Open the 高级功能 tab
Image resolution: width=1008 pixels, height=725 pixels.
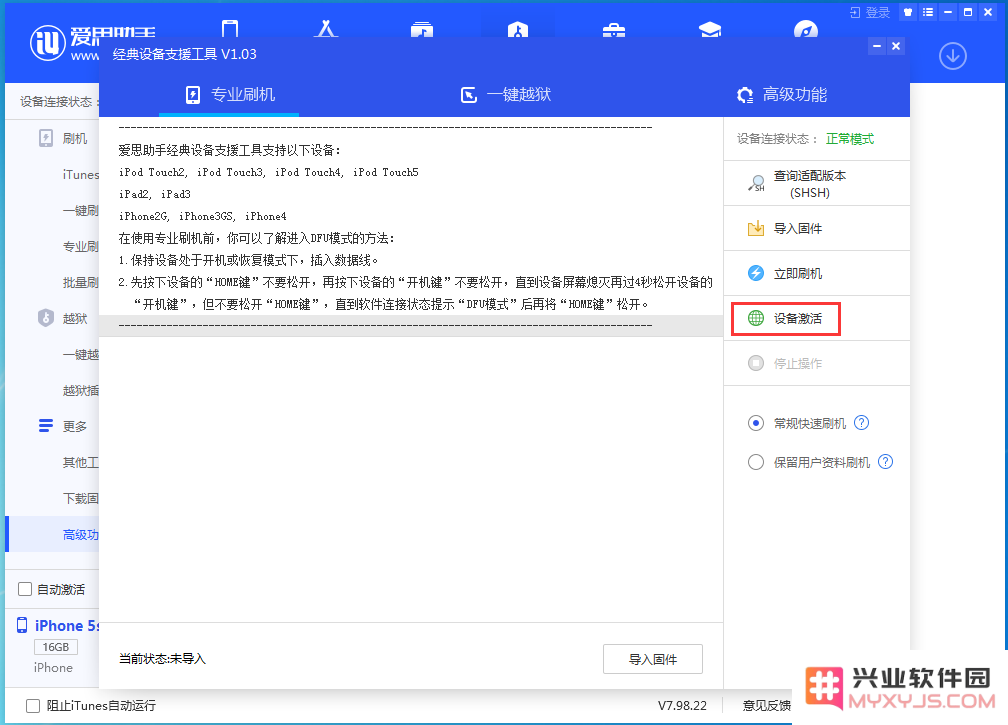[x=782, y=95]
